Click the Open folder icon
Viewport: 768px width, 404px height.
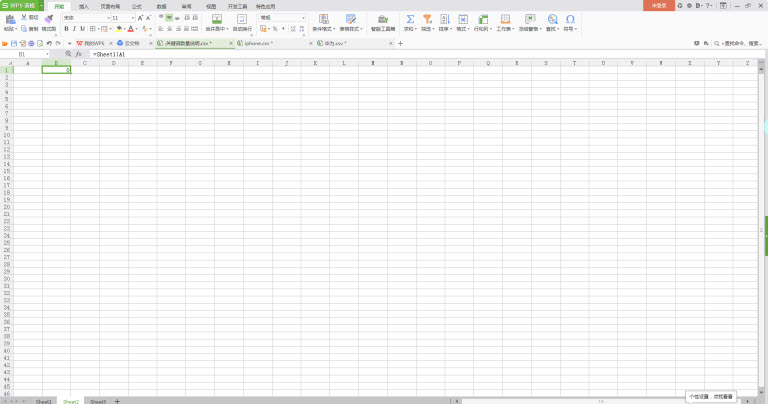[5, 44]
